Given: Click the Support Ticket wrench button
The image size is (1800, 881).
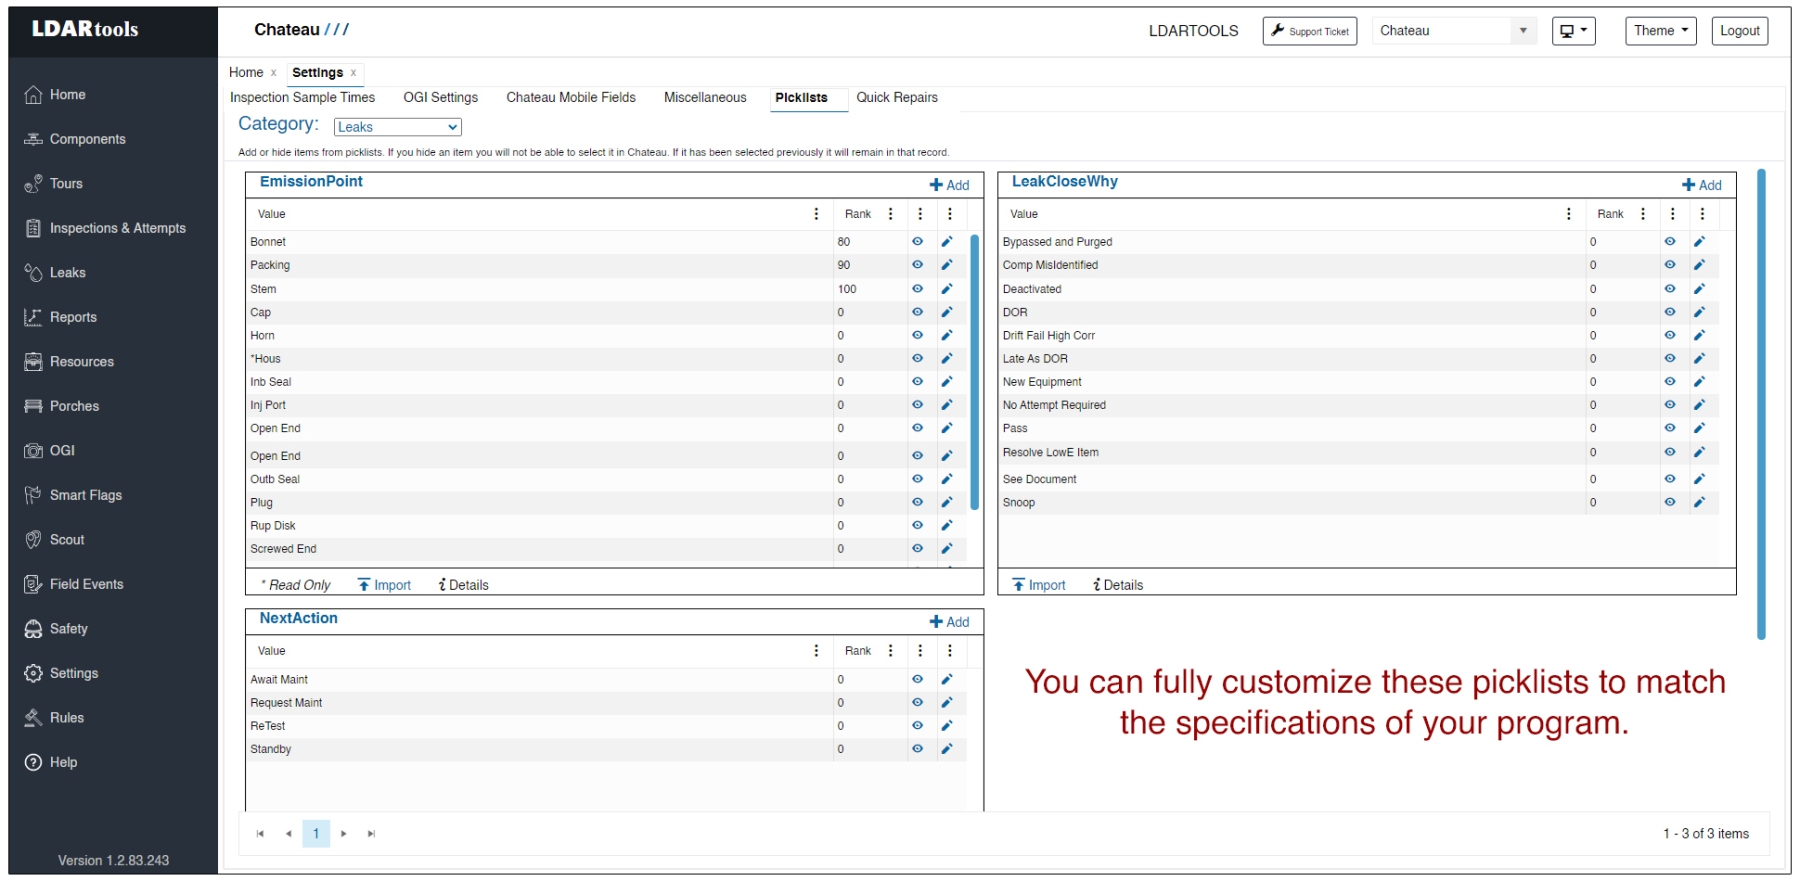Looking at the screenshot, I should tap(1309, 31).
